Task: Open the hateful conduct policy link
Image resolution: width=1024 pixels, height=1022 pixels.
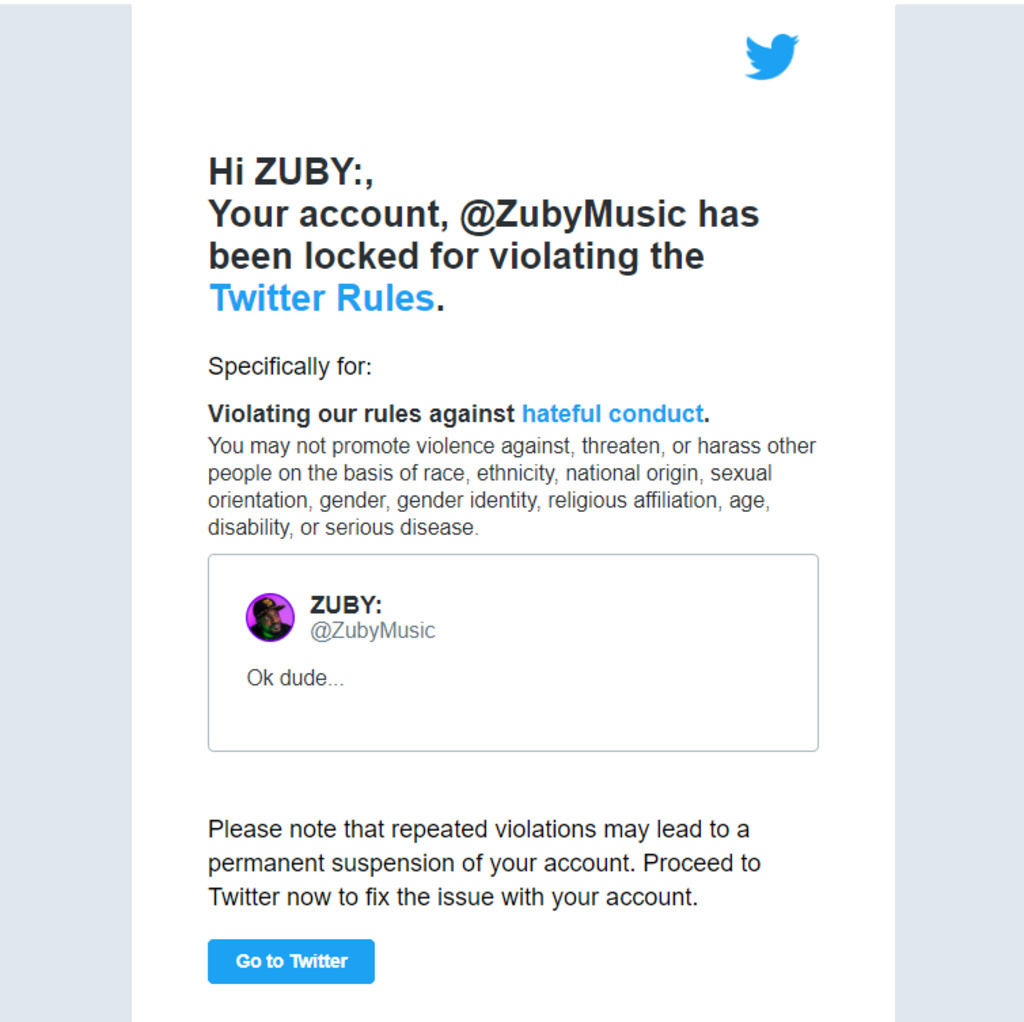Action: [x=612, y=414]
